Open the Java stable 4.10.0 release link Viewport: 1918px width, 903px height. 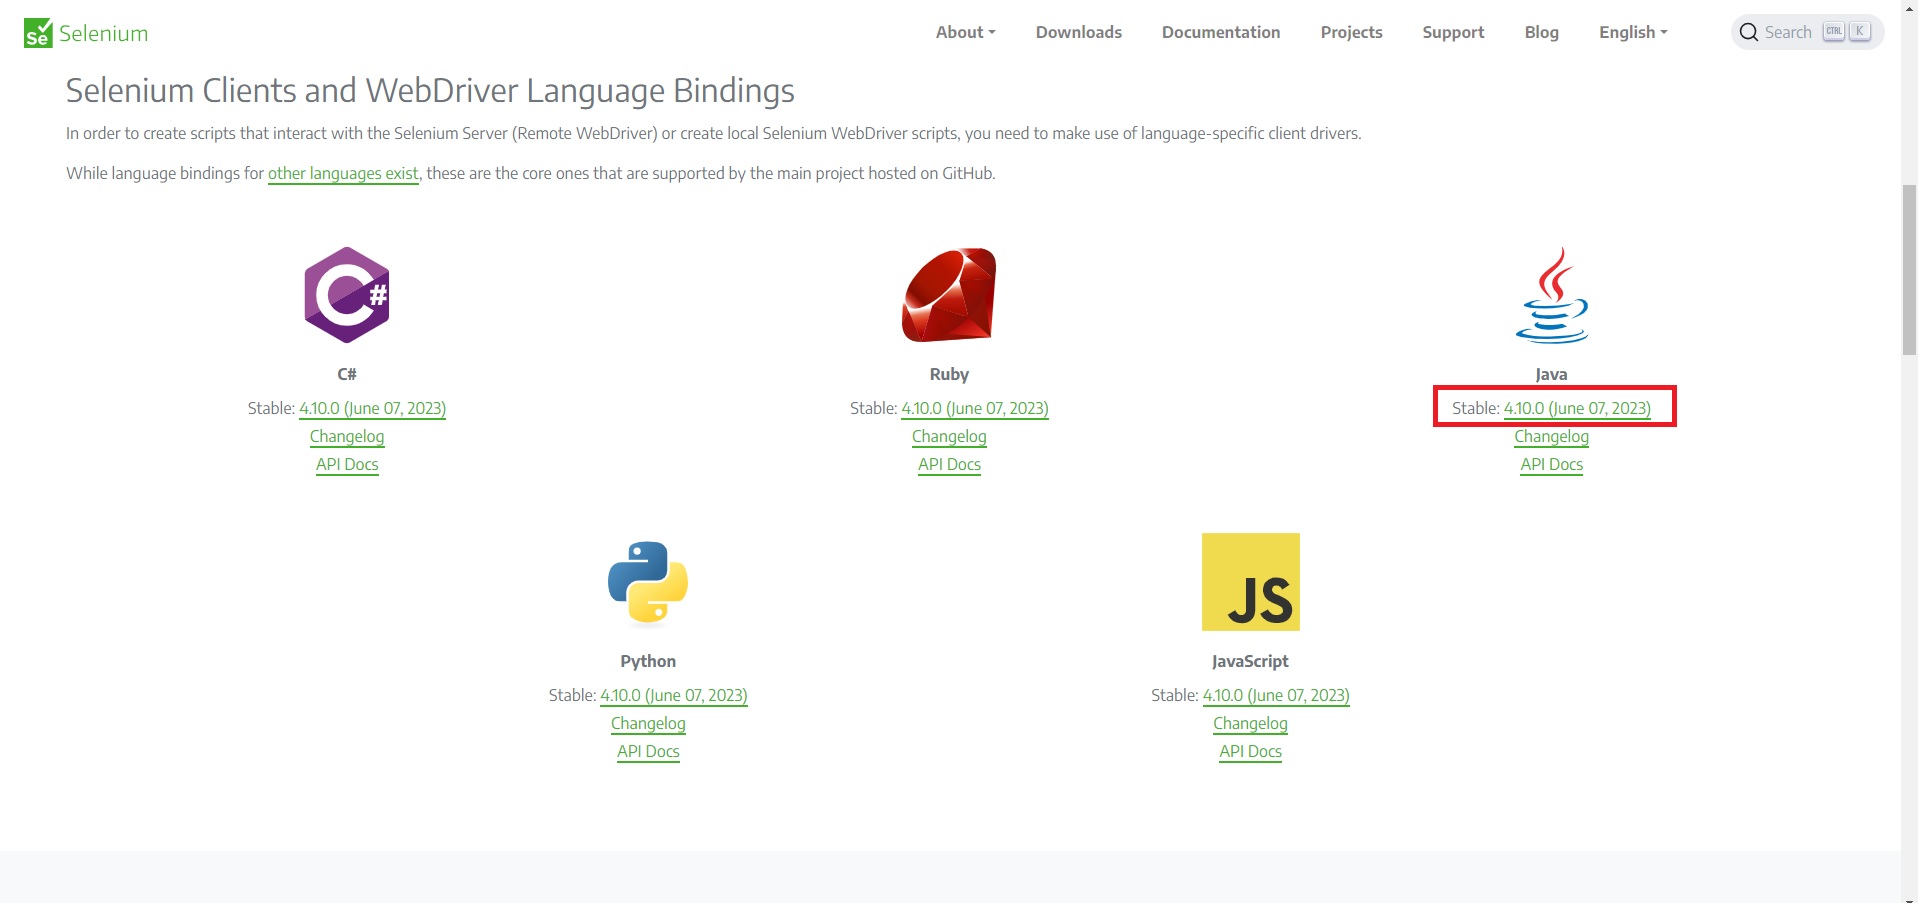[1576, 408]
